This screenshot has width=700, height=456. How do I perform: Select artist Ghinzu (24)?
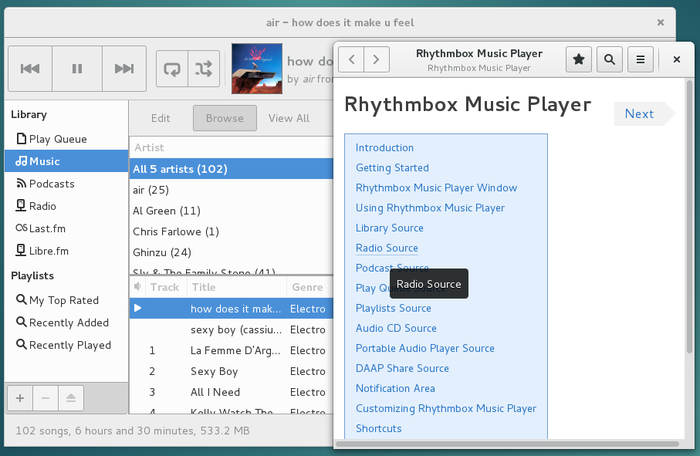click(231, 252)
